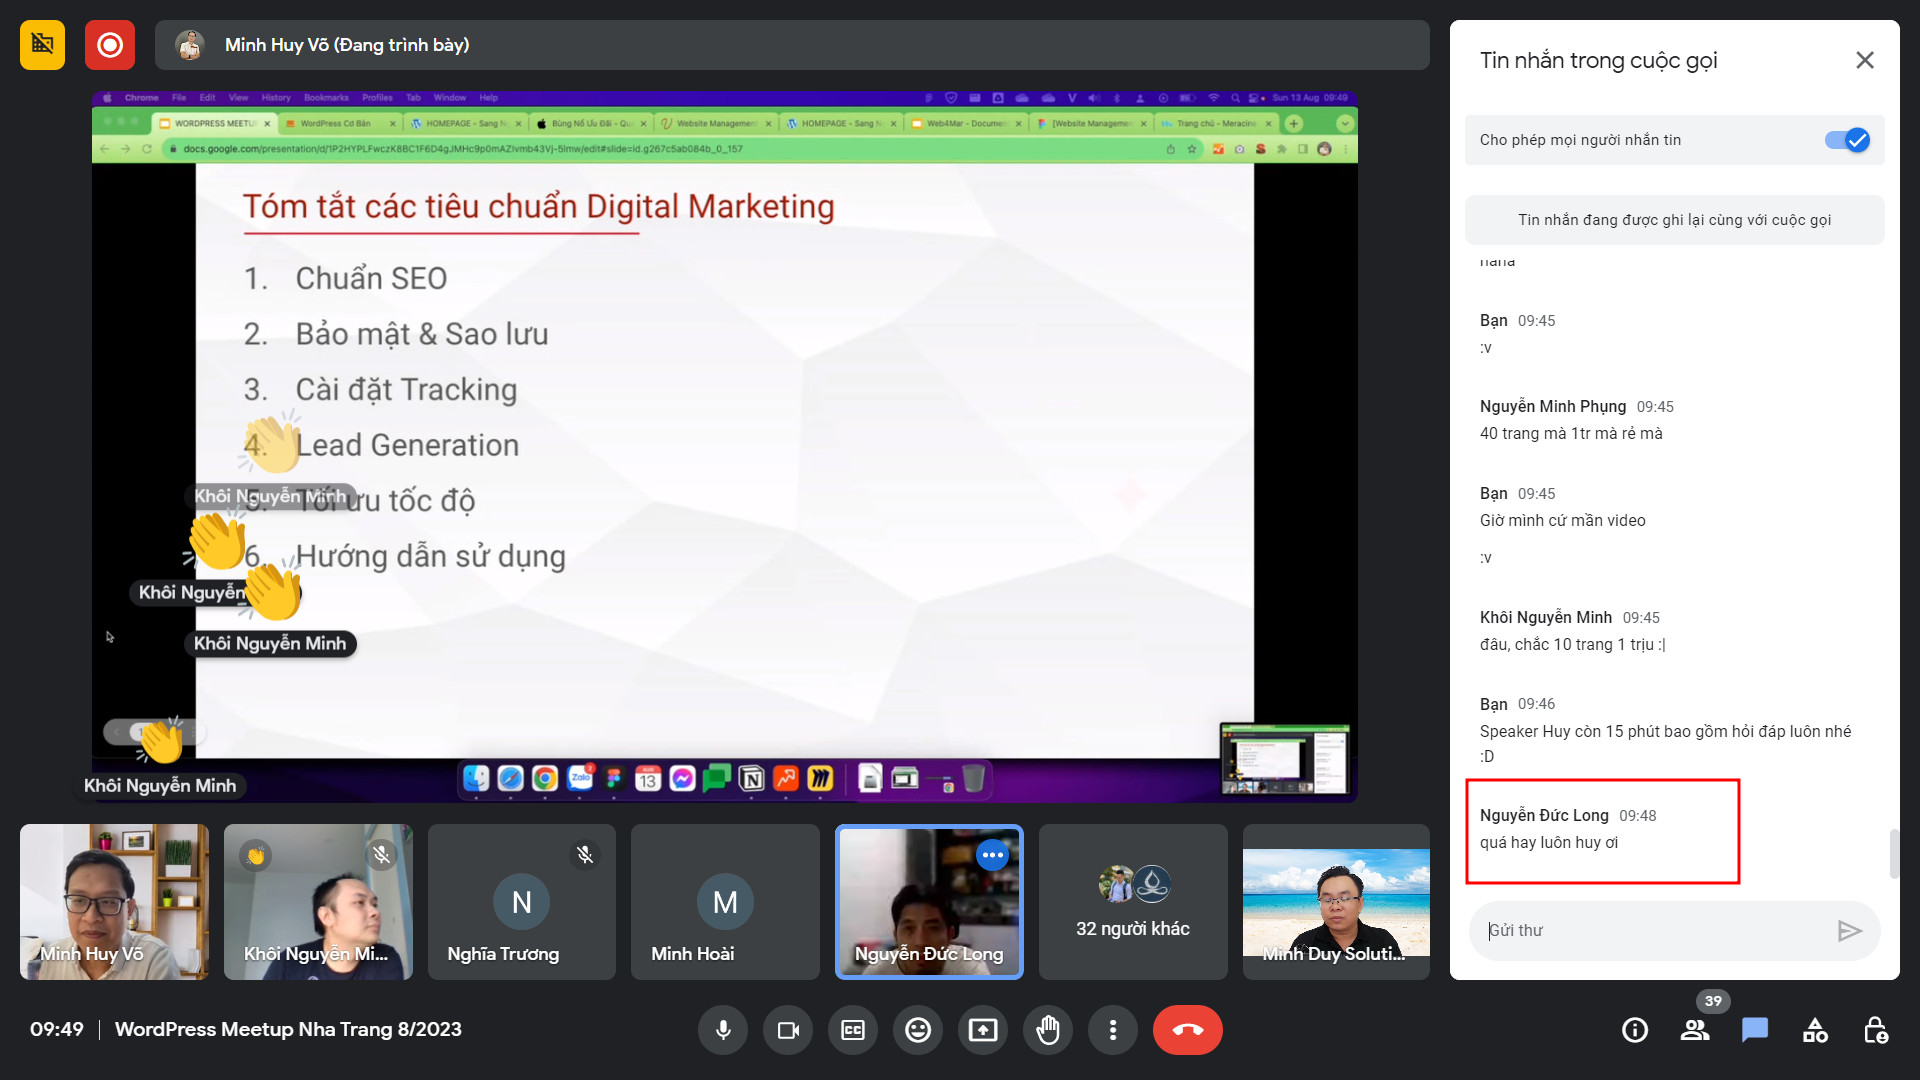Close the in-call messages panel
Viewport: 1920px width, 1080px height.
click(x=1865, y=60)
